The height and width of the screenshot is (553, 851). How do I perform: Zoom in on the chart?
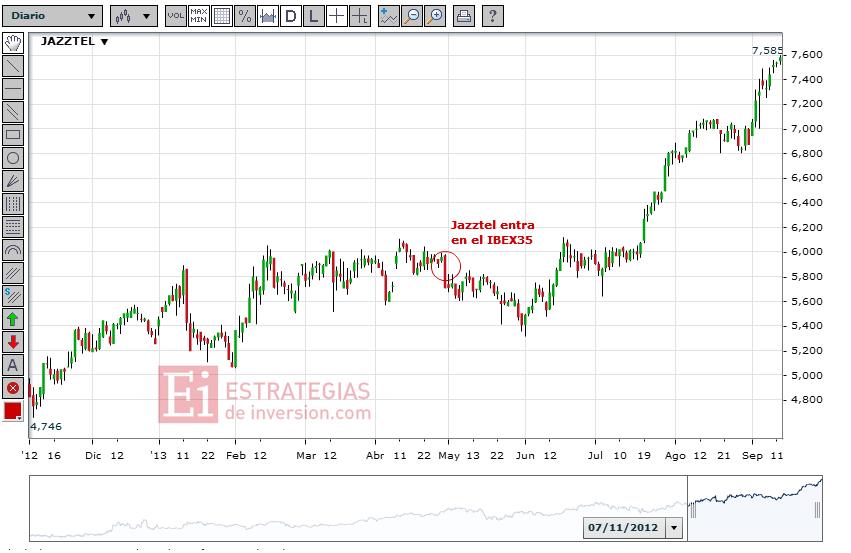[435, 16]
